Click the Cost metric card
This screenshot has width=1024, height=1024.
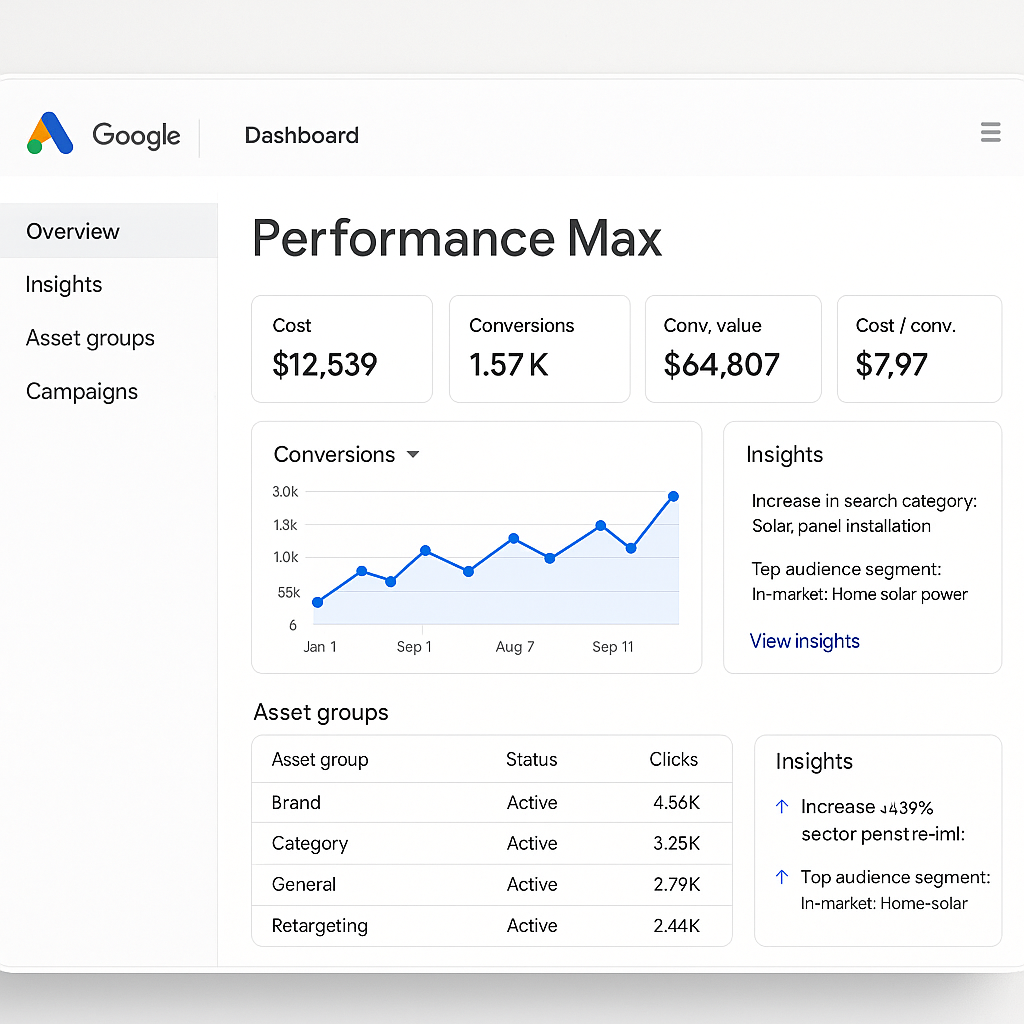pos(341,348)
